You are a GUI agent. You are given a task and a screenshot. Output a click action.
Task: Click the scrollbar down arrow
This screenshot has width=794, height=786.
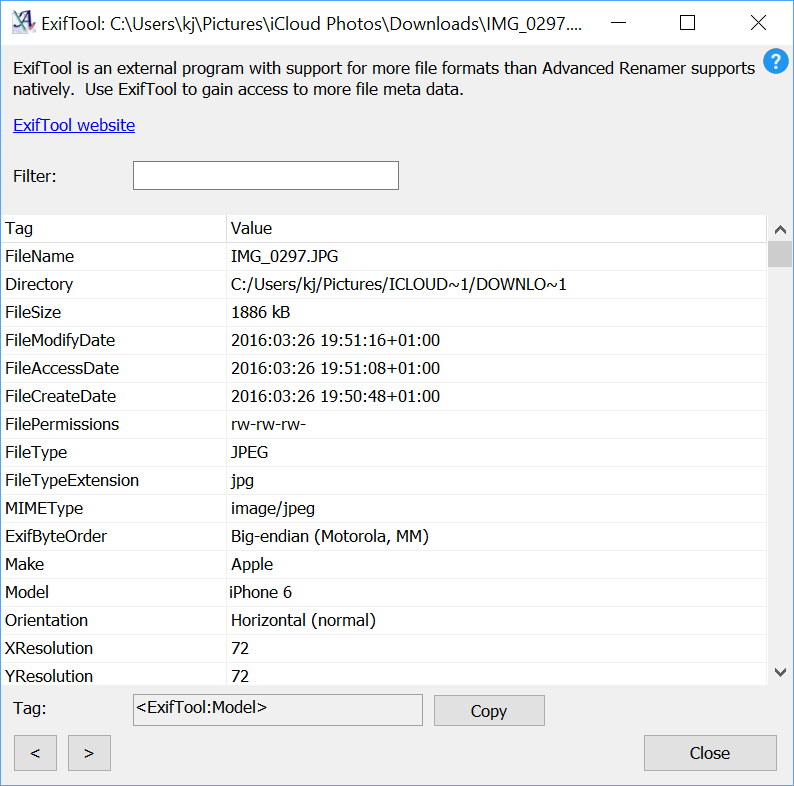pos(780,672)
